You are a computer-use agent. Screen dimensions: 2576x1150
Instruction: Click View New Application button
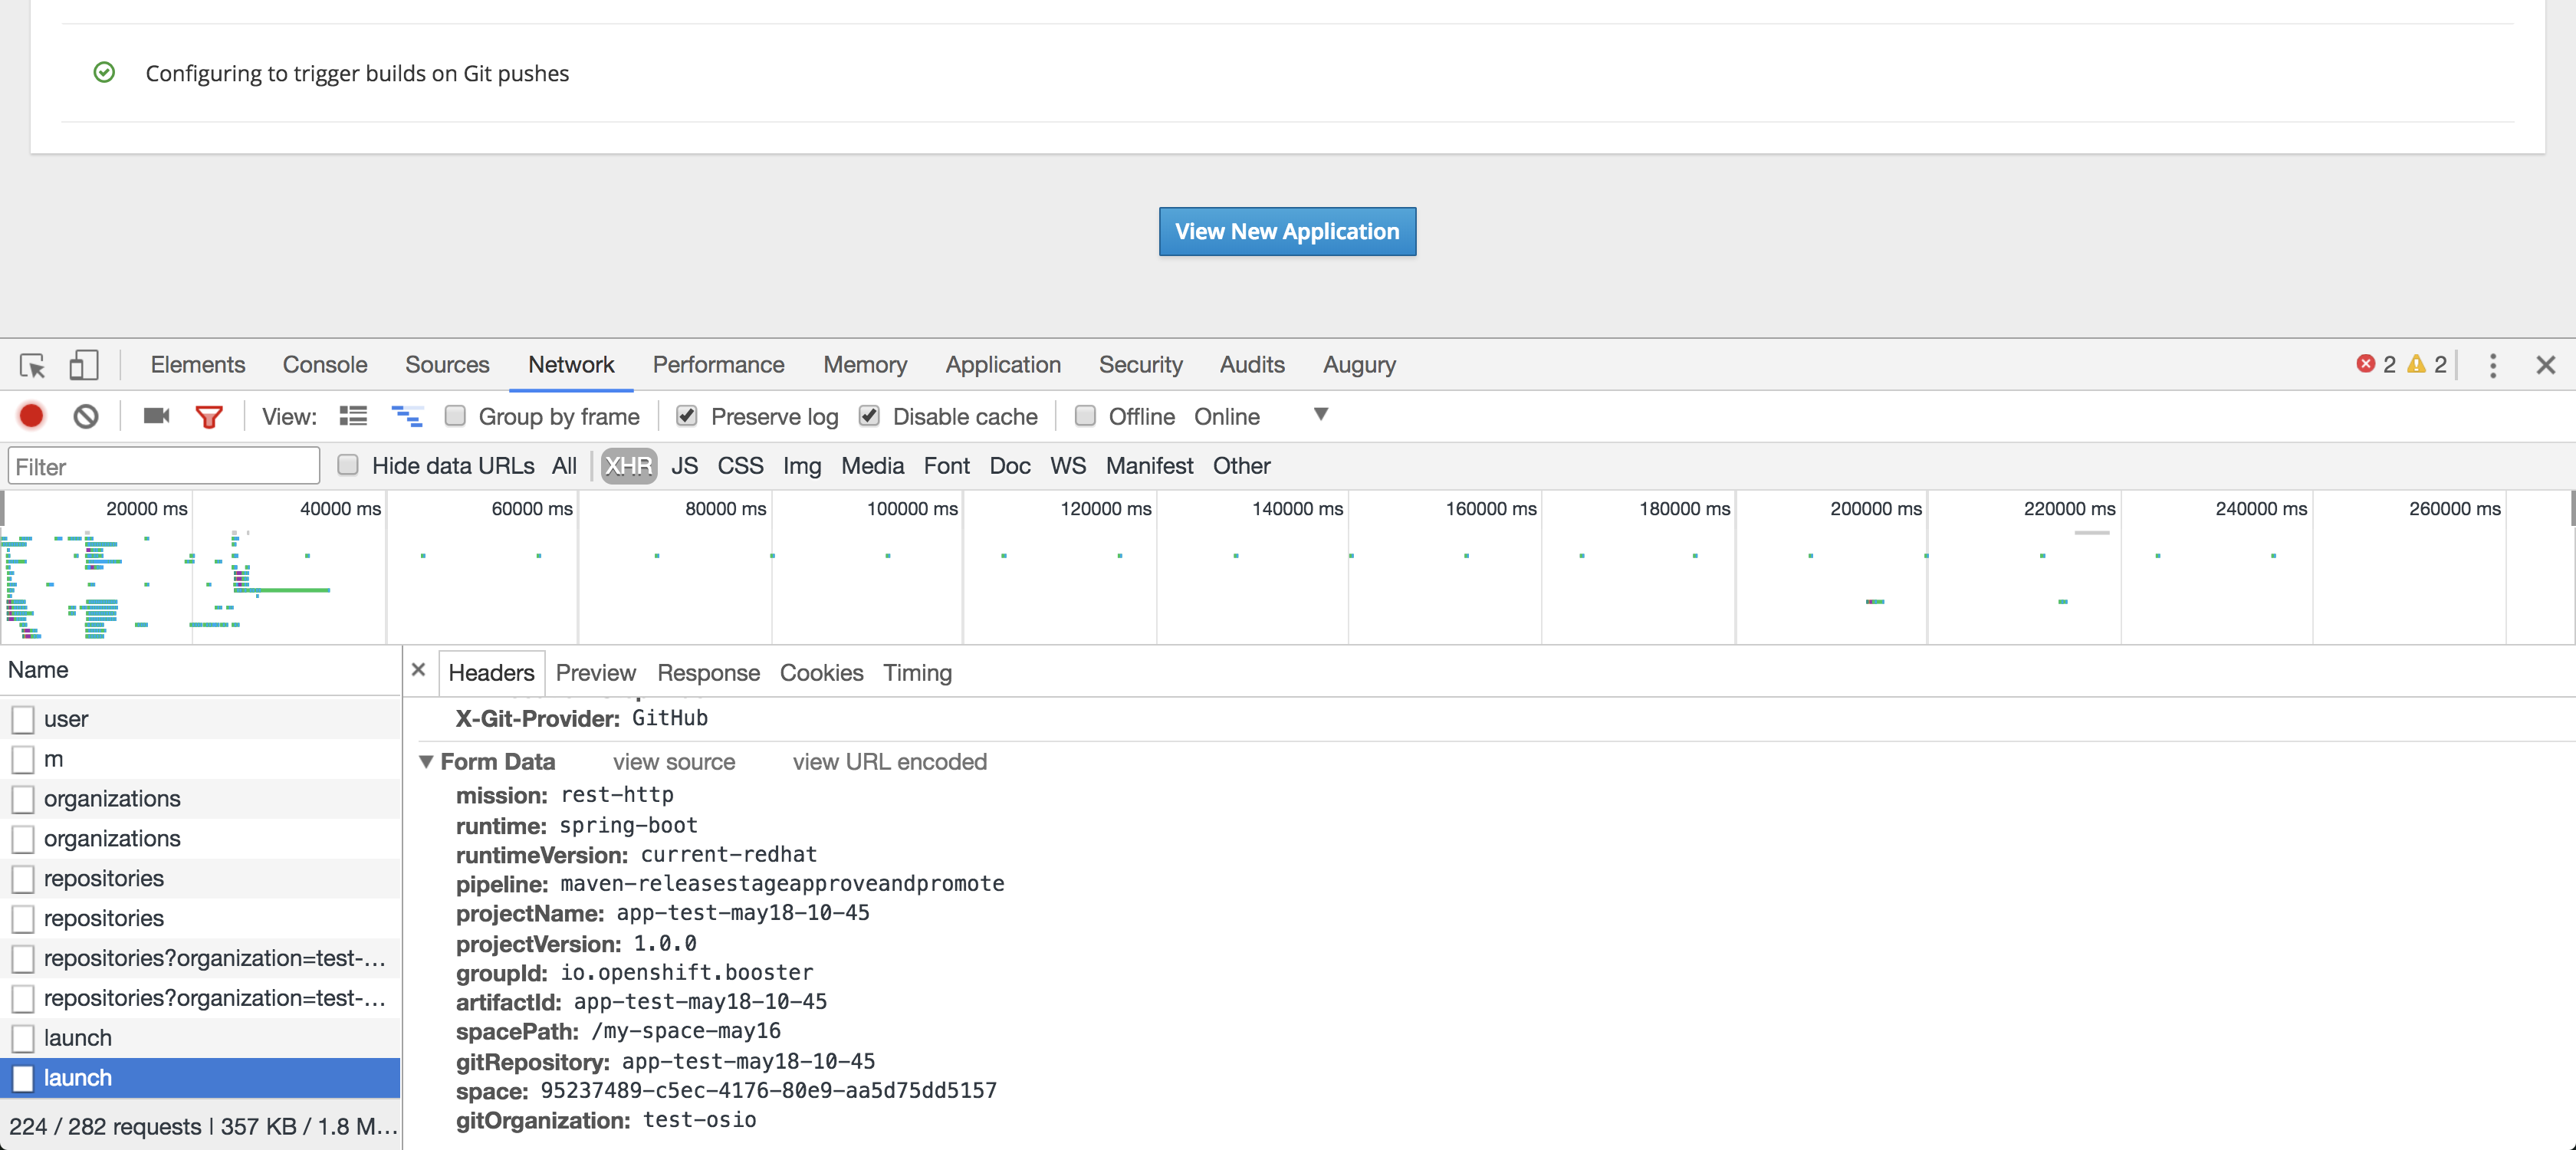[1287, 231]
